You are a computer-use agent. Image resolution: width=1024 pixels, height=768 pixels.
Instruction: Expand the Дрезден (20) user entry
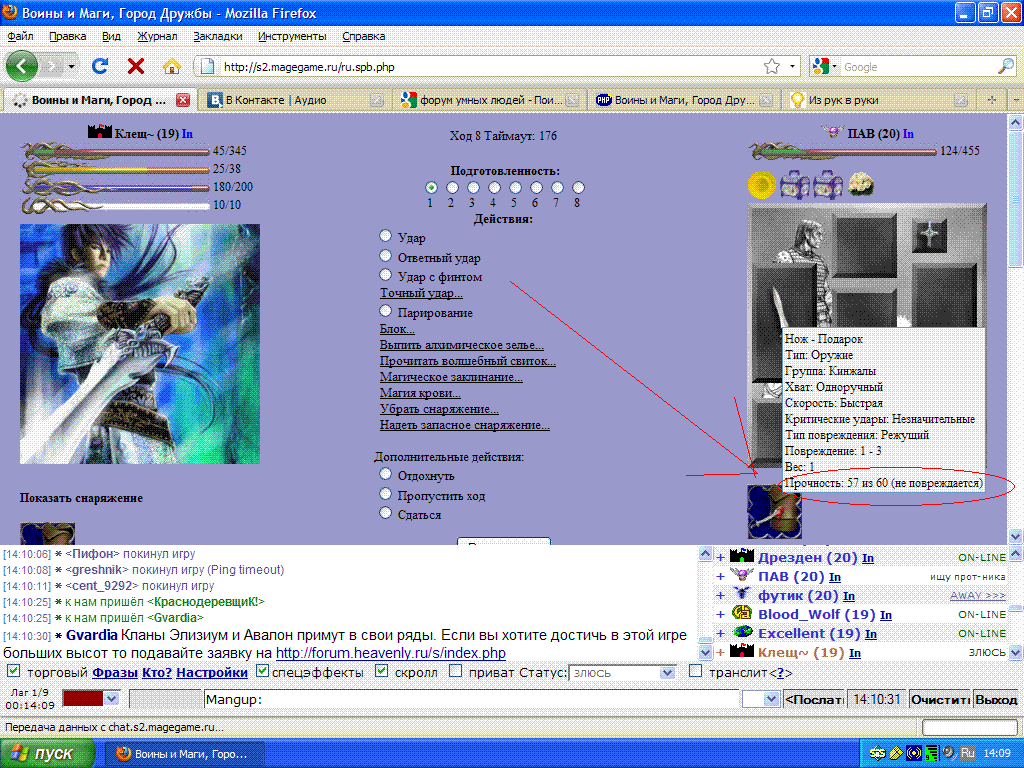click(x=720, y=558)
